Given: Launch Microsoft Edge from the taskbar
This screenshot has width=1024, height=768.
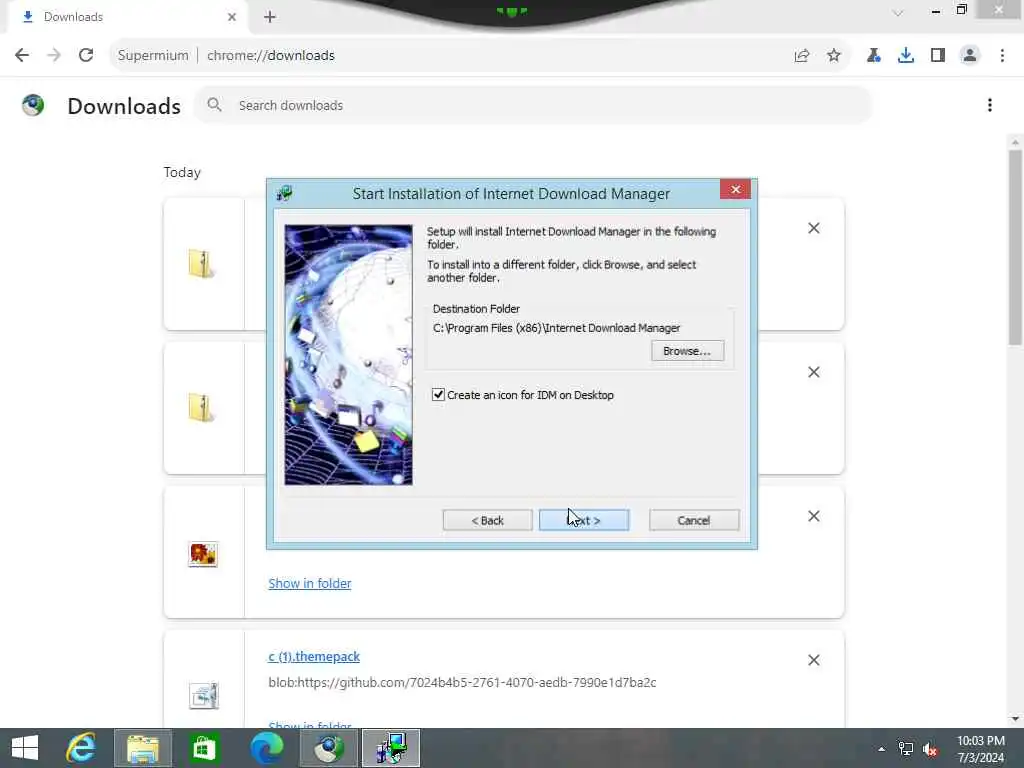Looking at the screenshot, I should pyautogui.click(x=266, y=748).
